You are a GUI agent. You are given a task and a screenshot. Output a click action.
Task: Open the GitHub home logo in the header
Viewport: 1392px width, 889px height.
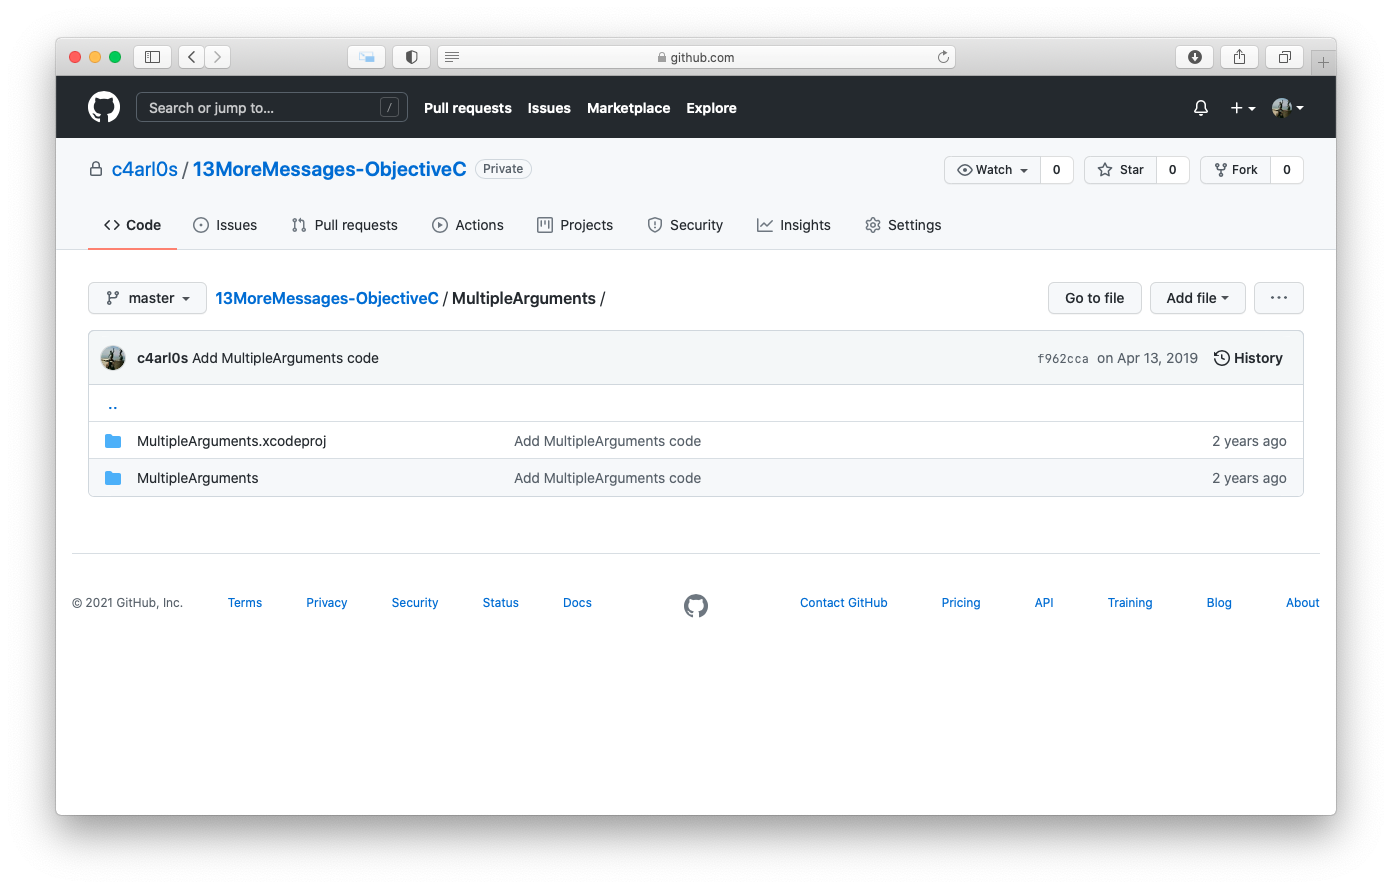pyautogui.click(x=104, y=107)
